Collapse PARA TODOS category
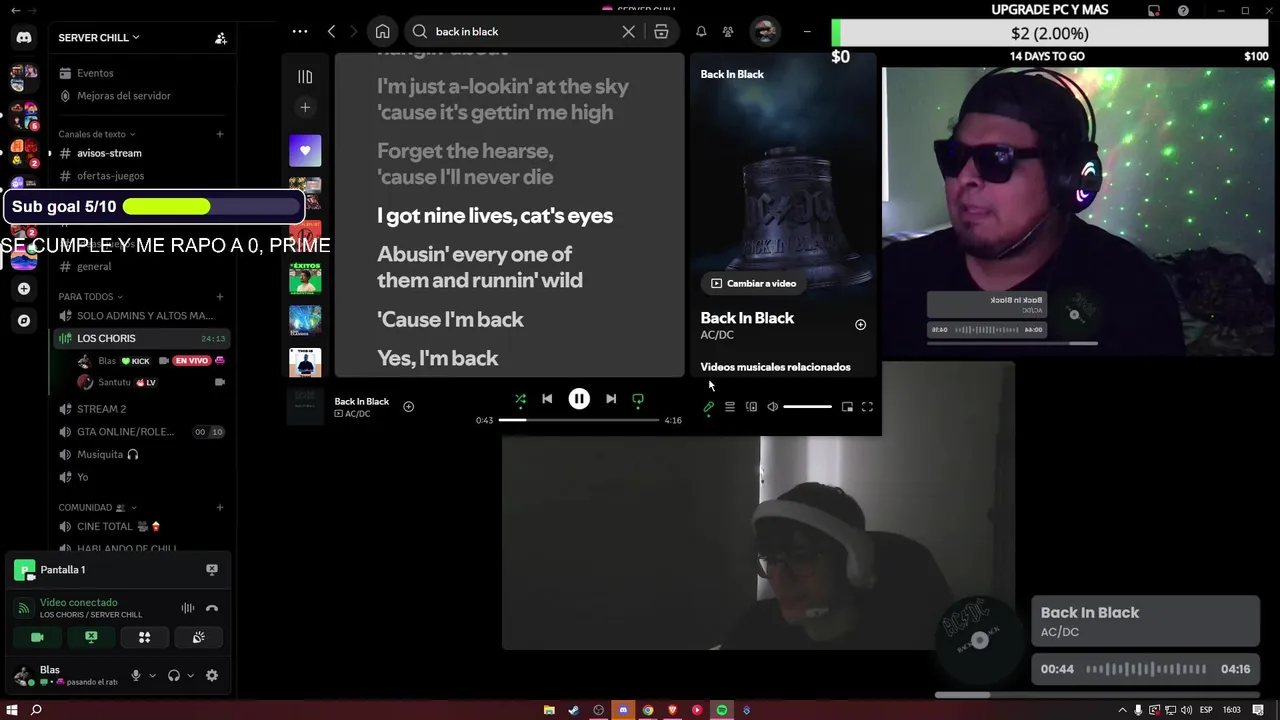This screenshot has height=720, width=1280. [x=90, y=297]
